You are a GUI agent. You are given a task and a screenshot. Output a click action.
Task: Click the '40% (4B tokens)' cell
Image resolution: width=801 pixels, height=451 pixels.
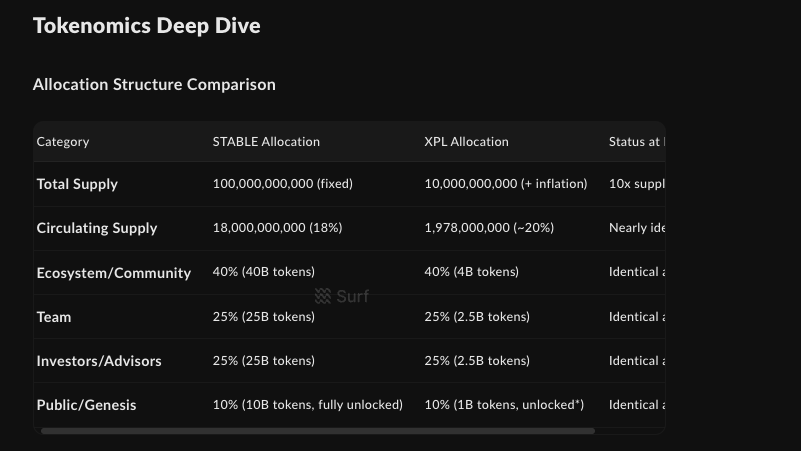pyautogui.click(x=472, y=272)
